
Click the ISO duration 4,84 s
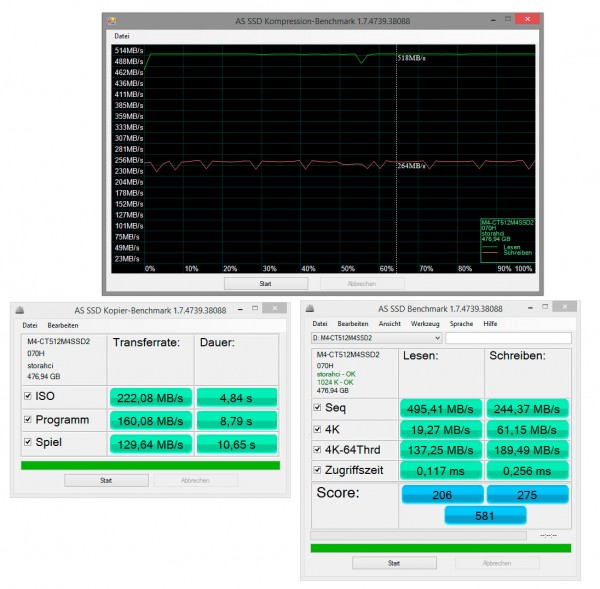pos(236,398)
